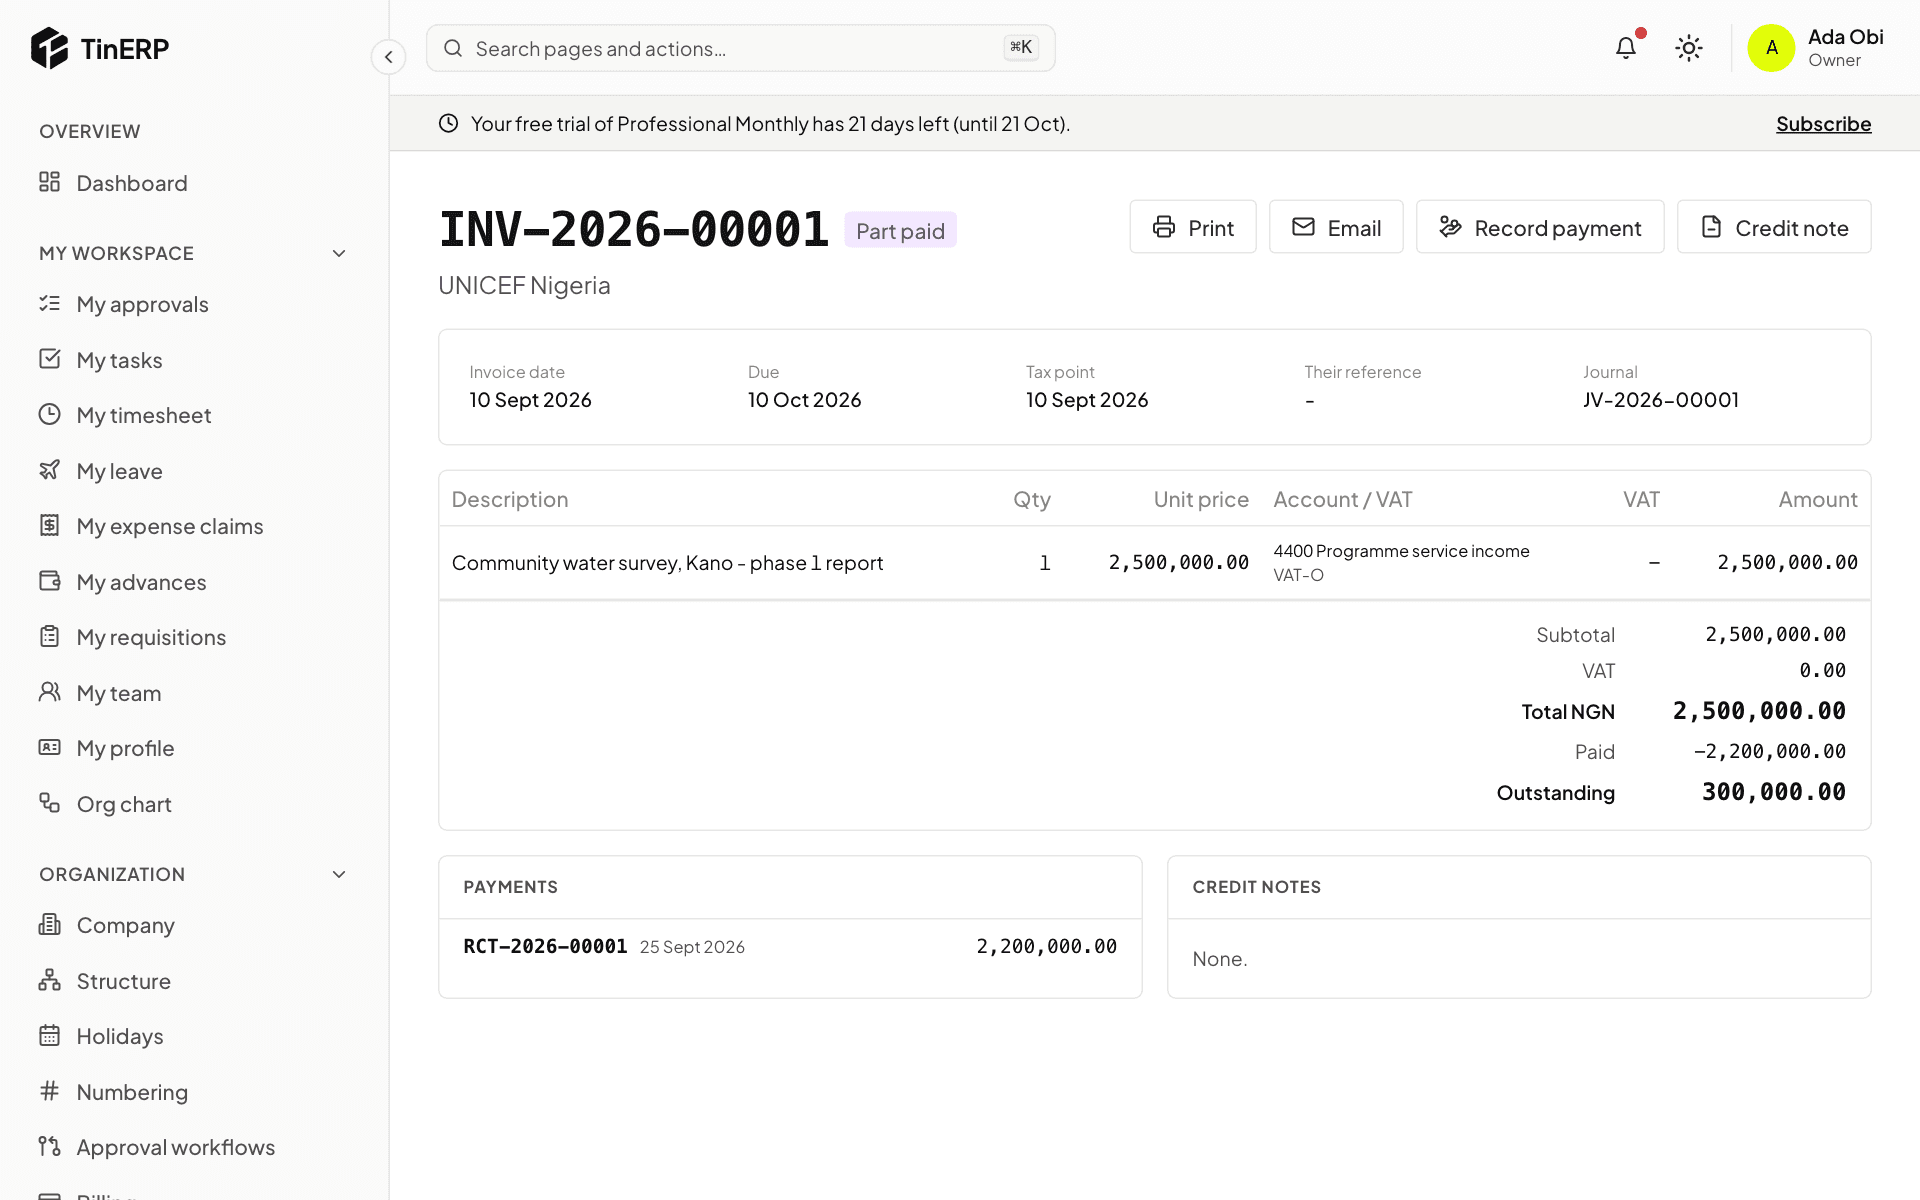Click the Paid amount -2,200,000.00
The image size is (1920, 1200).
pos(1769,751)
